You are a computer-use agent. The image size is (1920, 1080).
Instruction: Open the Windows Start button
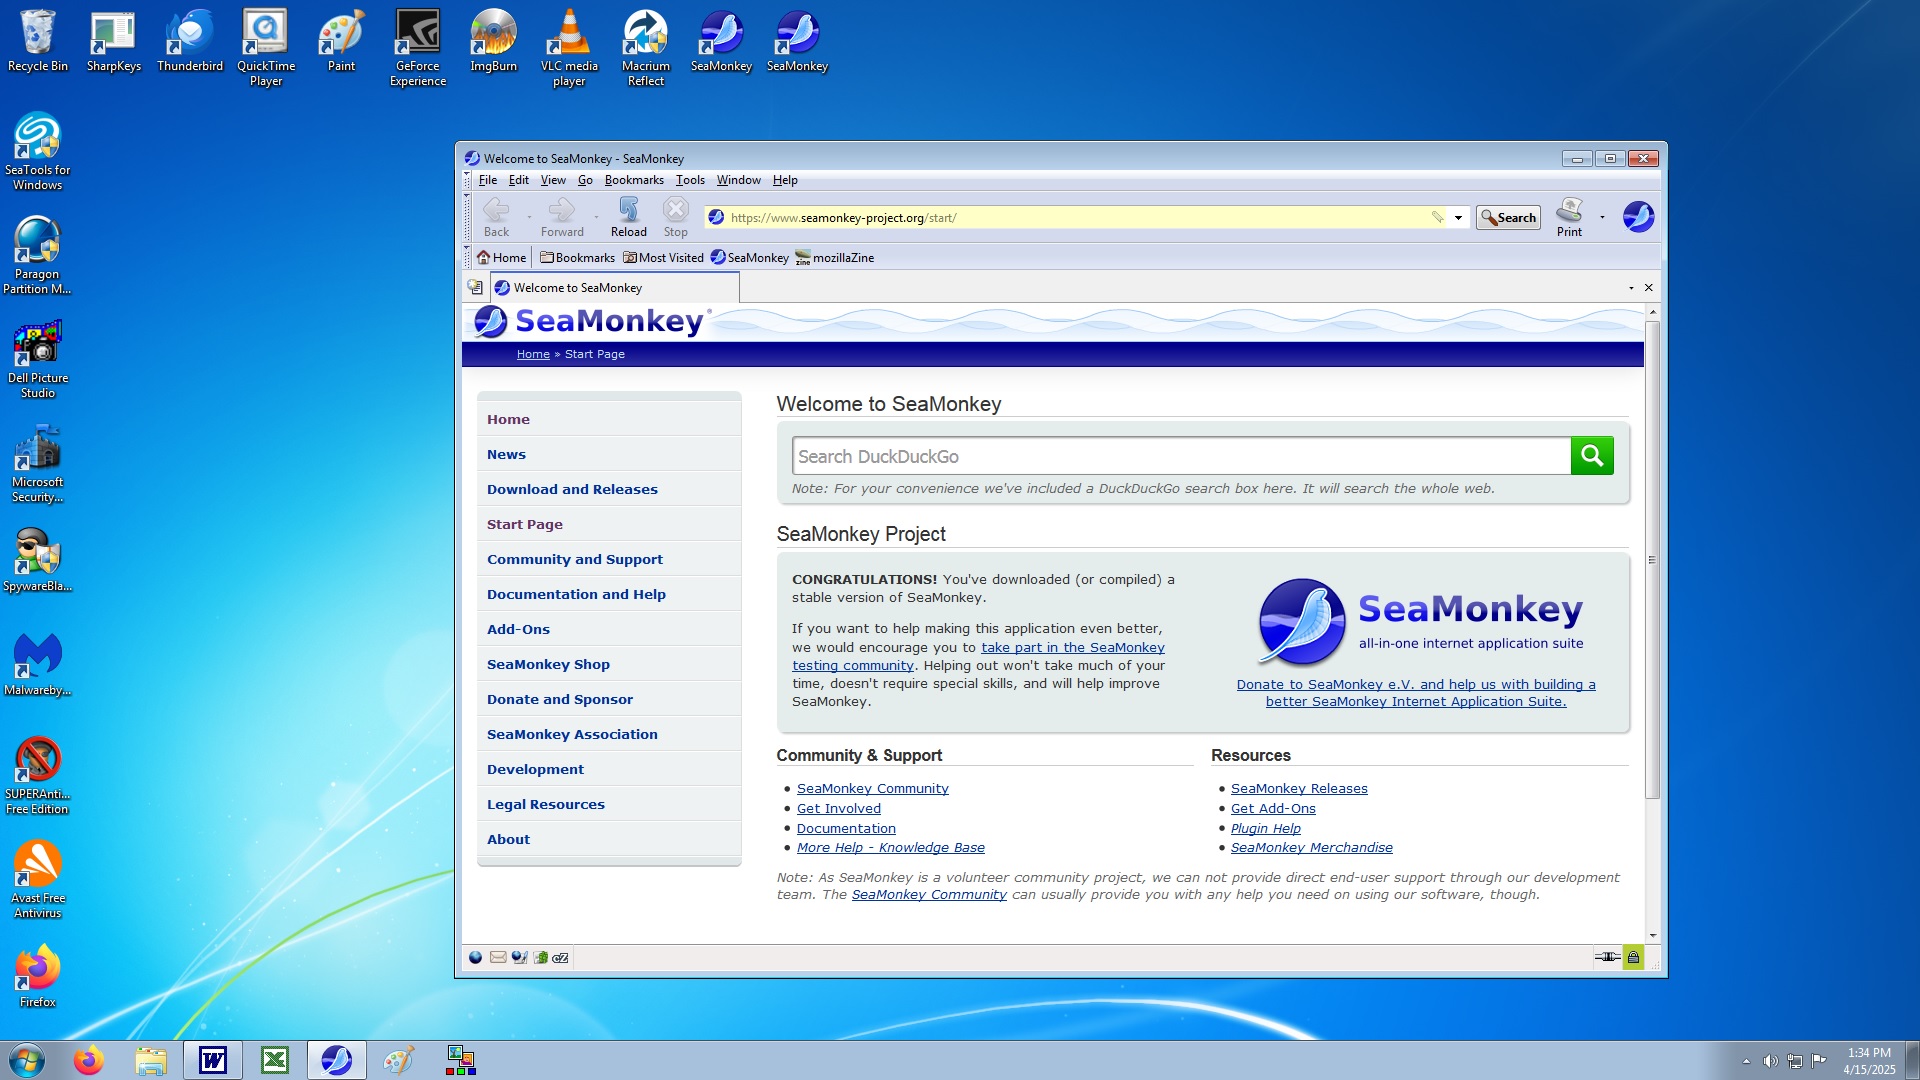click(x=27, y=1060)
